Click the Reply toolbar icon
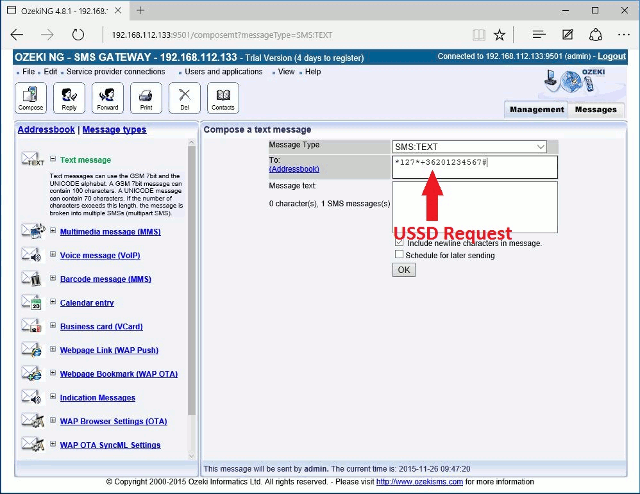 tap(69, 98)
